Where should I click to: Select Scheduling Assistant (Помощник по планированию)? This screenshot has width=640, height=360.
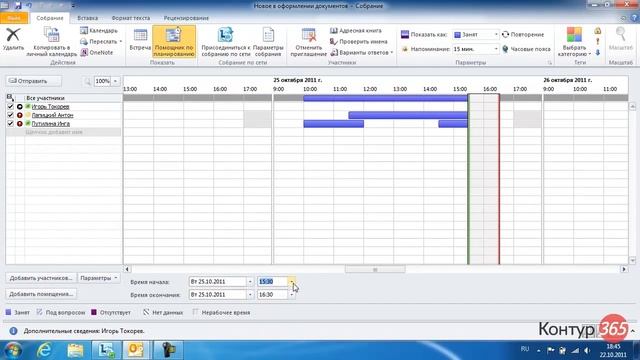click(174, 41)
